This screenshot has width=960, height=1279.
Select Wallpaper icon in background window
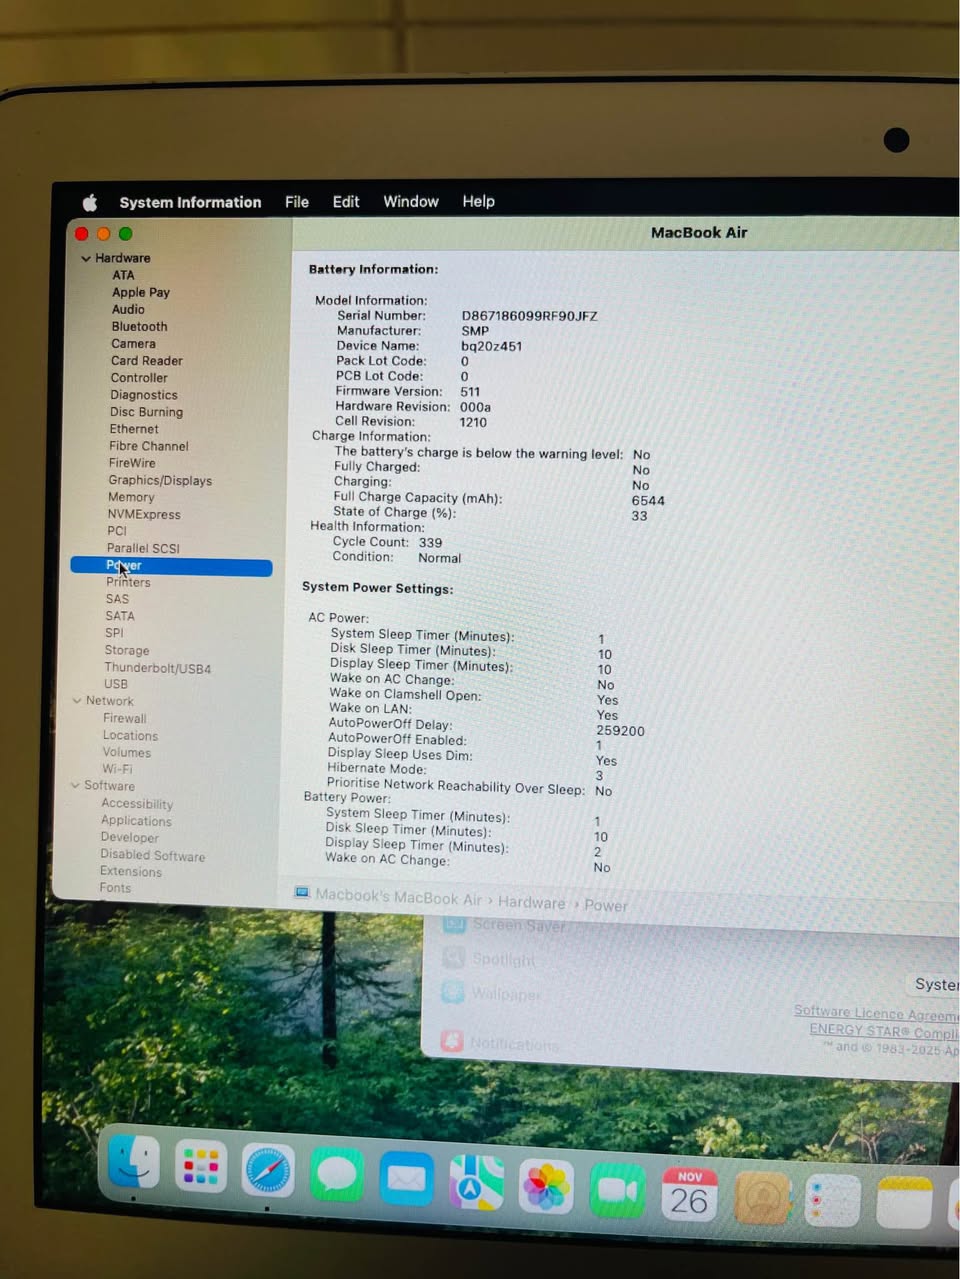click(x=453, y=992)
